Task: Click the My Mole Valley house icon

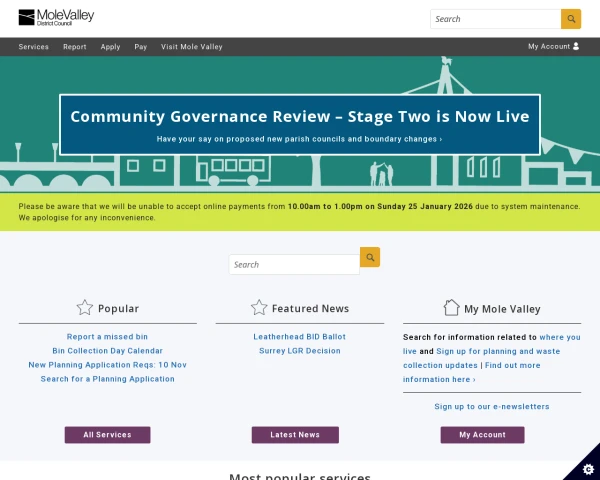Action: click(x=451, y=308)
